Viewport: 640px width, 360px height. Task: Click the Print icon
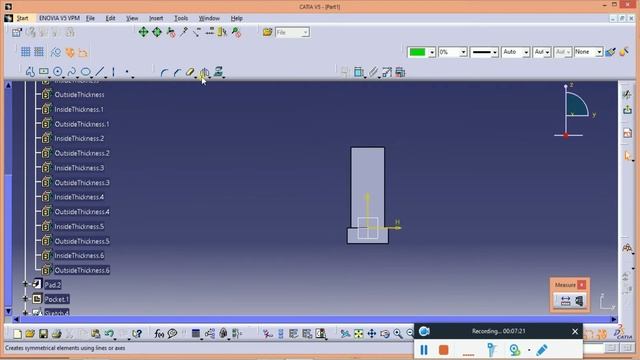pyautogui.click(x=56, y=334)
